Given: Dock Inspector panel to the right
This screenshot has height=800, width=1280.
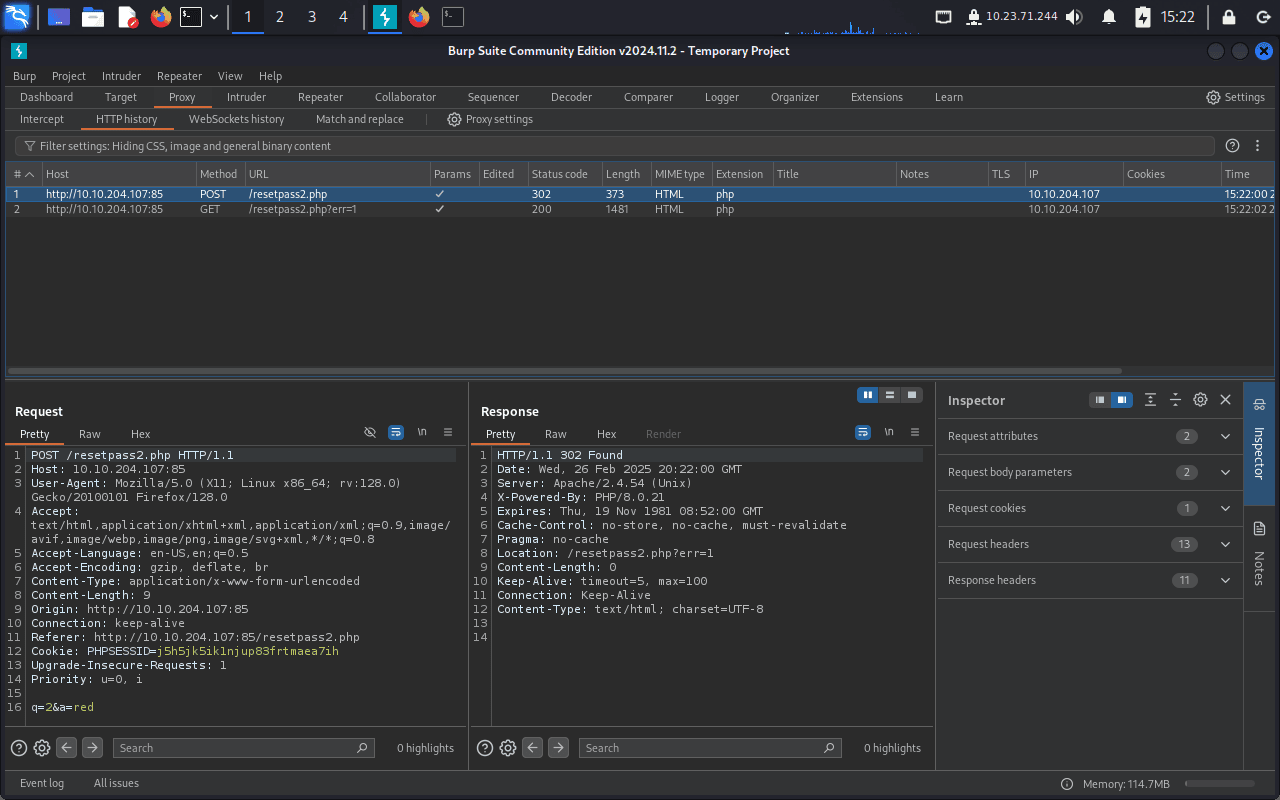Looking at the screenshot, I should click(x=1122, y=400).
